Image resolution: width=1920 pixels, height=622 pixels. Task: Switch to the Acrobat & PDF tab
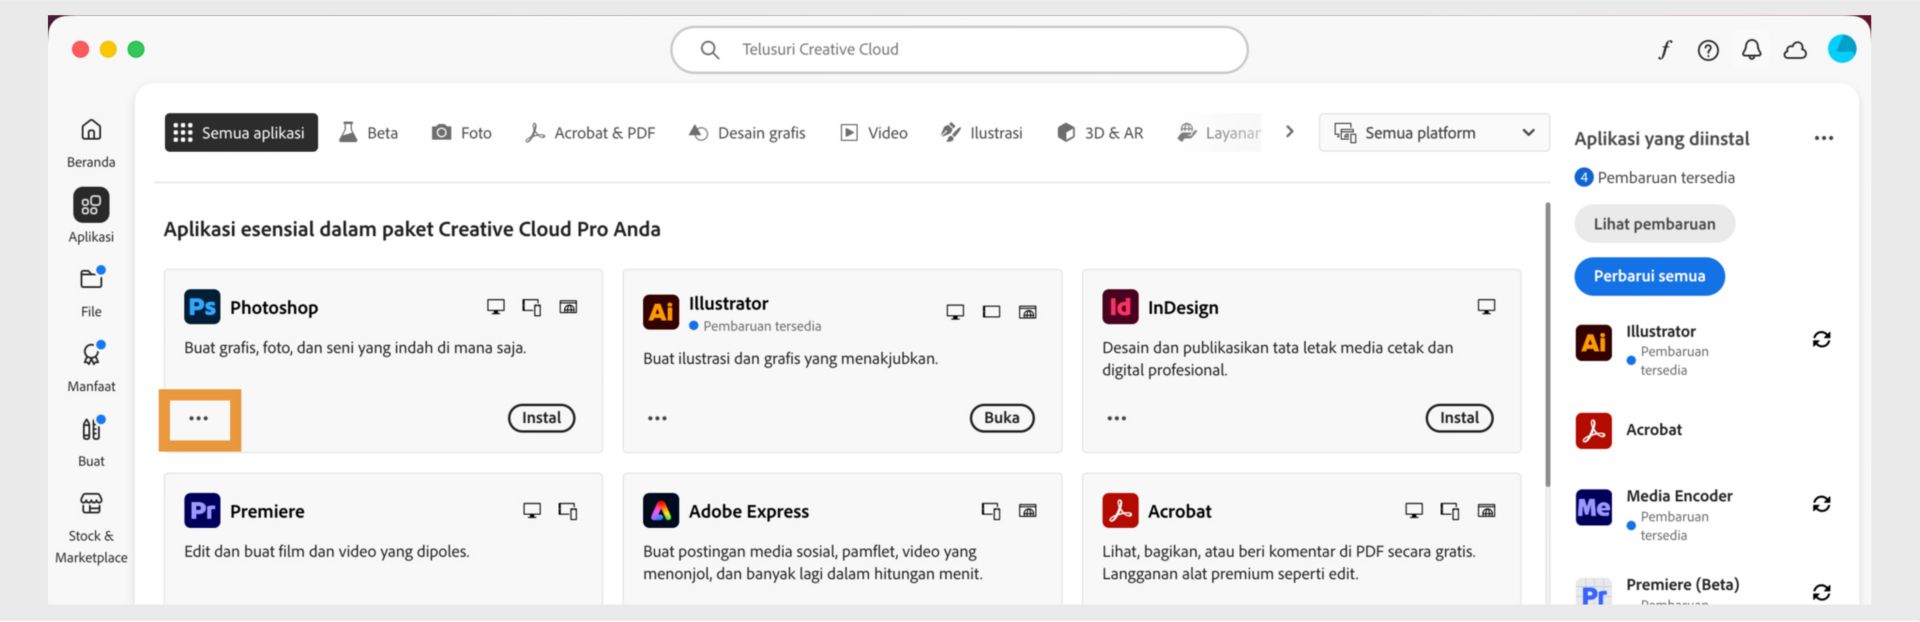click(590, 133)
